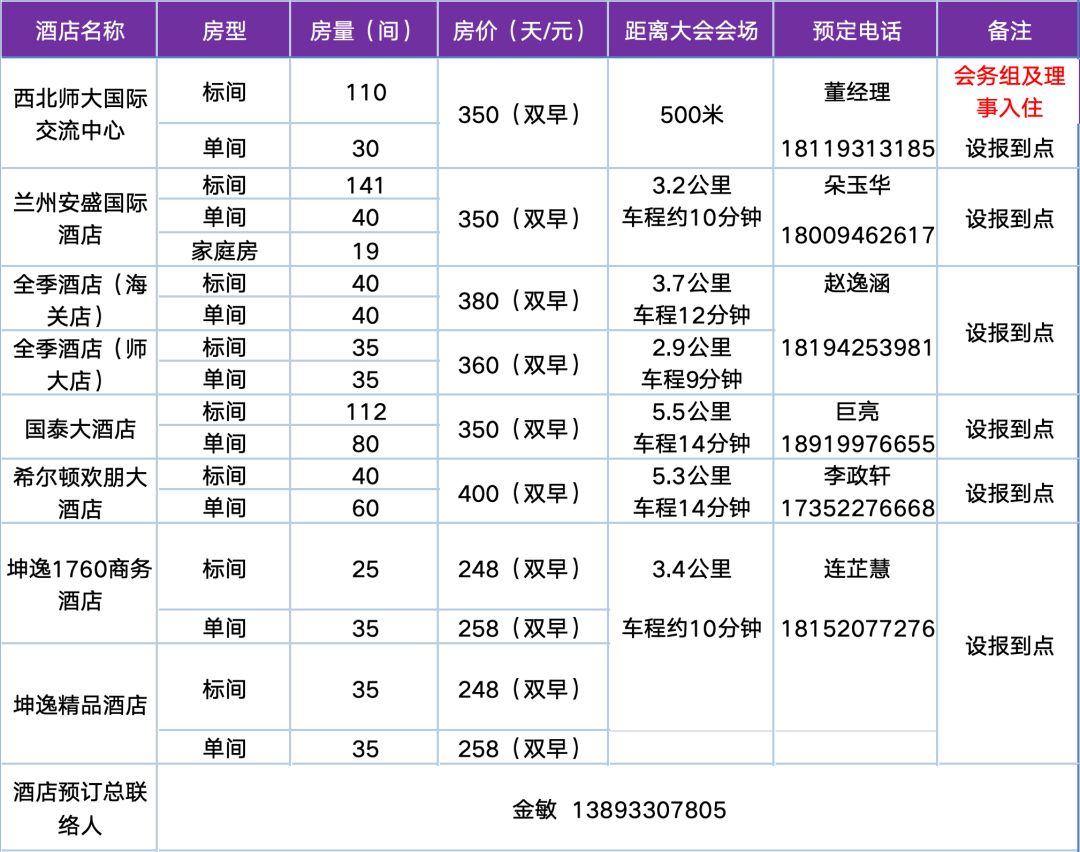Click room count 112
The height and width of the screenshot is (852, 1080).
pyautogui.click(x=365, y=412)
